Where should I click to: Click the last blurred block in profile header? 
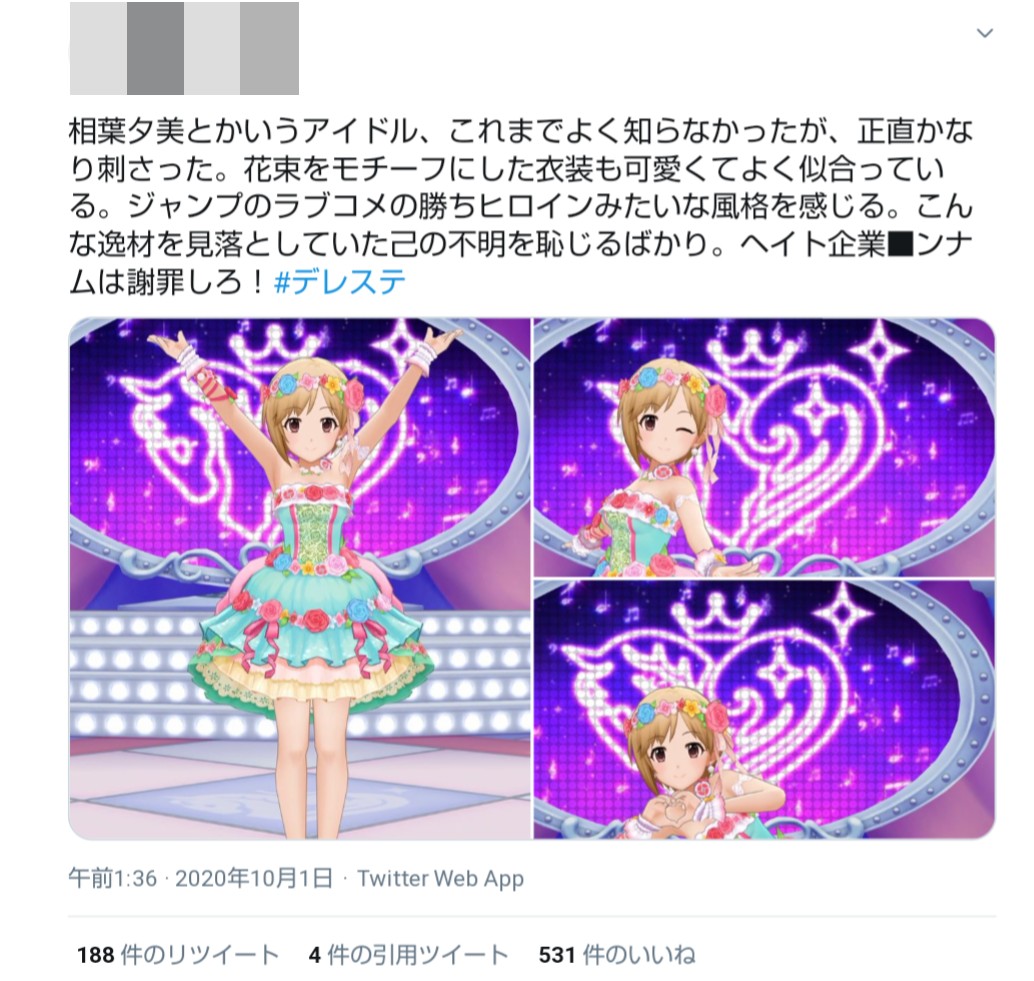click(x=269, y=48)
